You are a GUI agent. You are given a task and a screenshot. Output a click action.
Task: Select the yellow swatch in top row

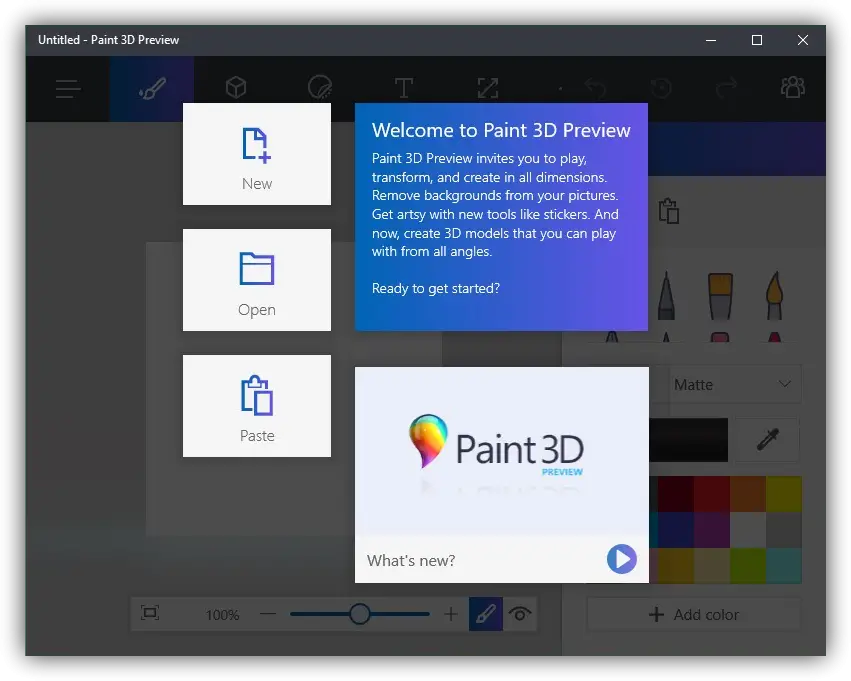click(x=784, y=494)
